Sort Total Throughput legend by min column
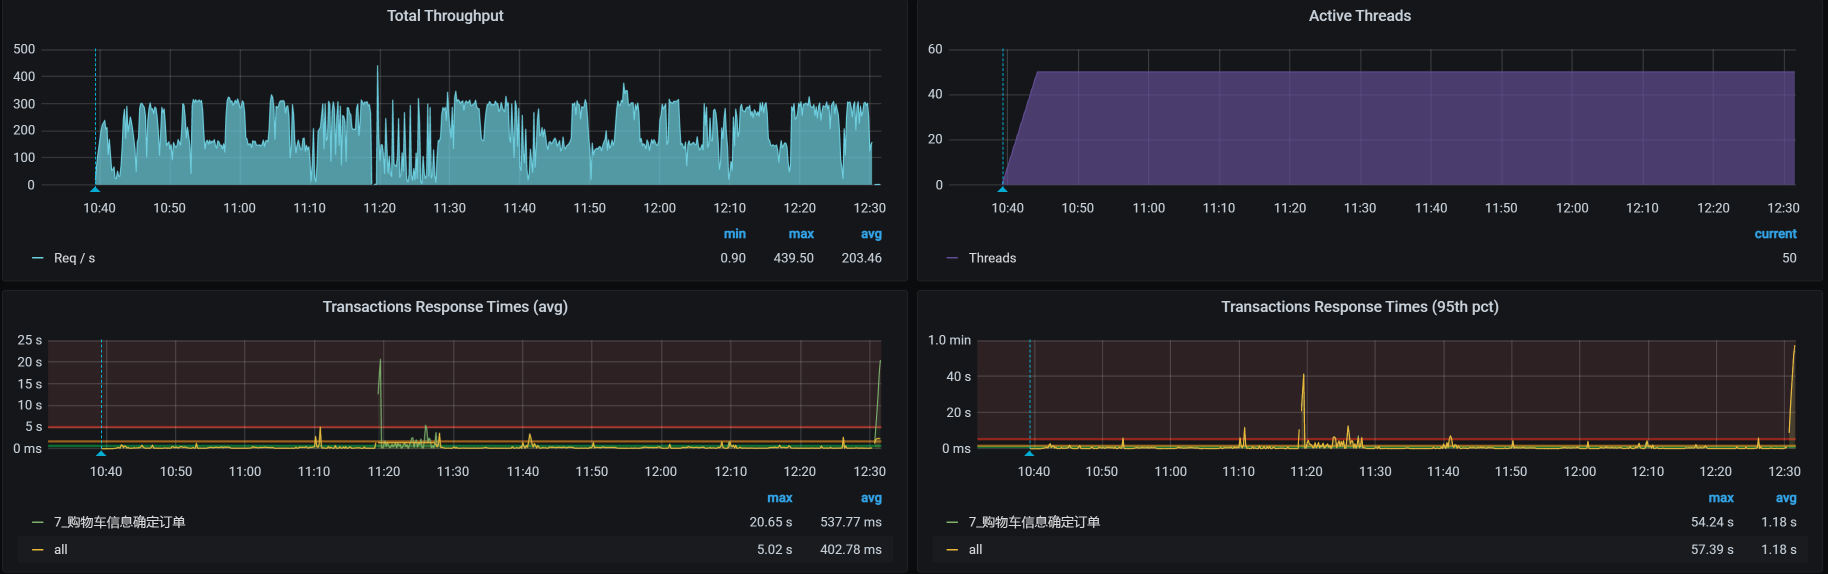Image resolution: width=1828 pixels, height=574 pixels. click(x=734, y=234)
